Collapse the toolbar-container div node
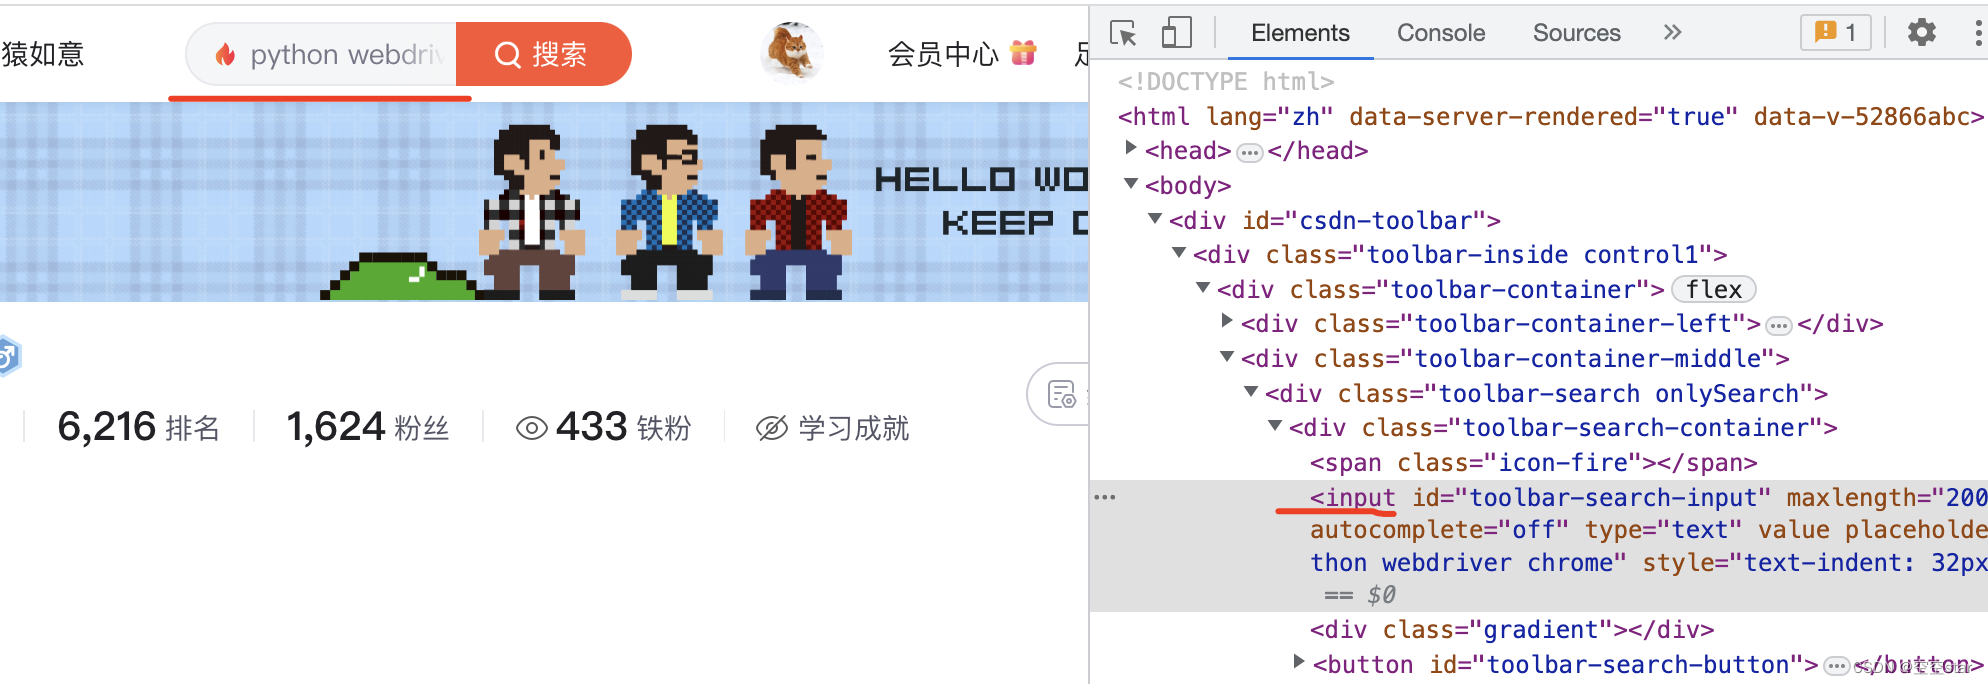The image size is (1988, 684). (x=1203, y=288)
